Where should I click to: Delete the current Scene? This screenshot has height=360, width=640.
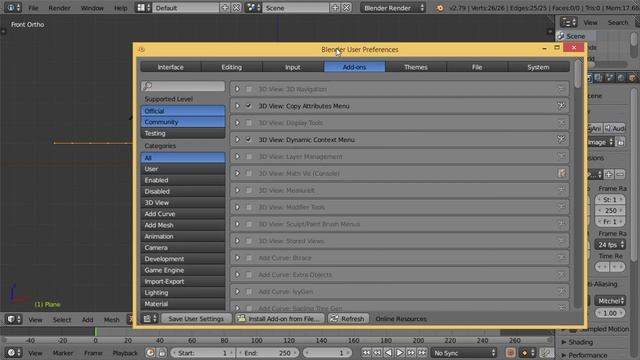[347, 8]
